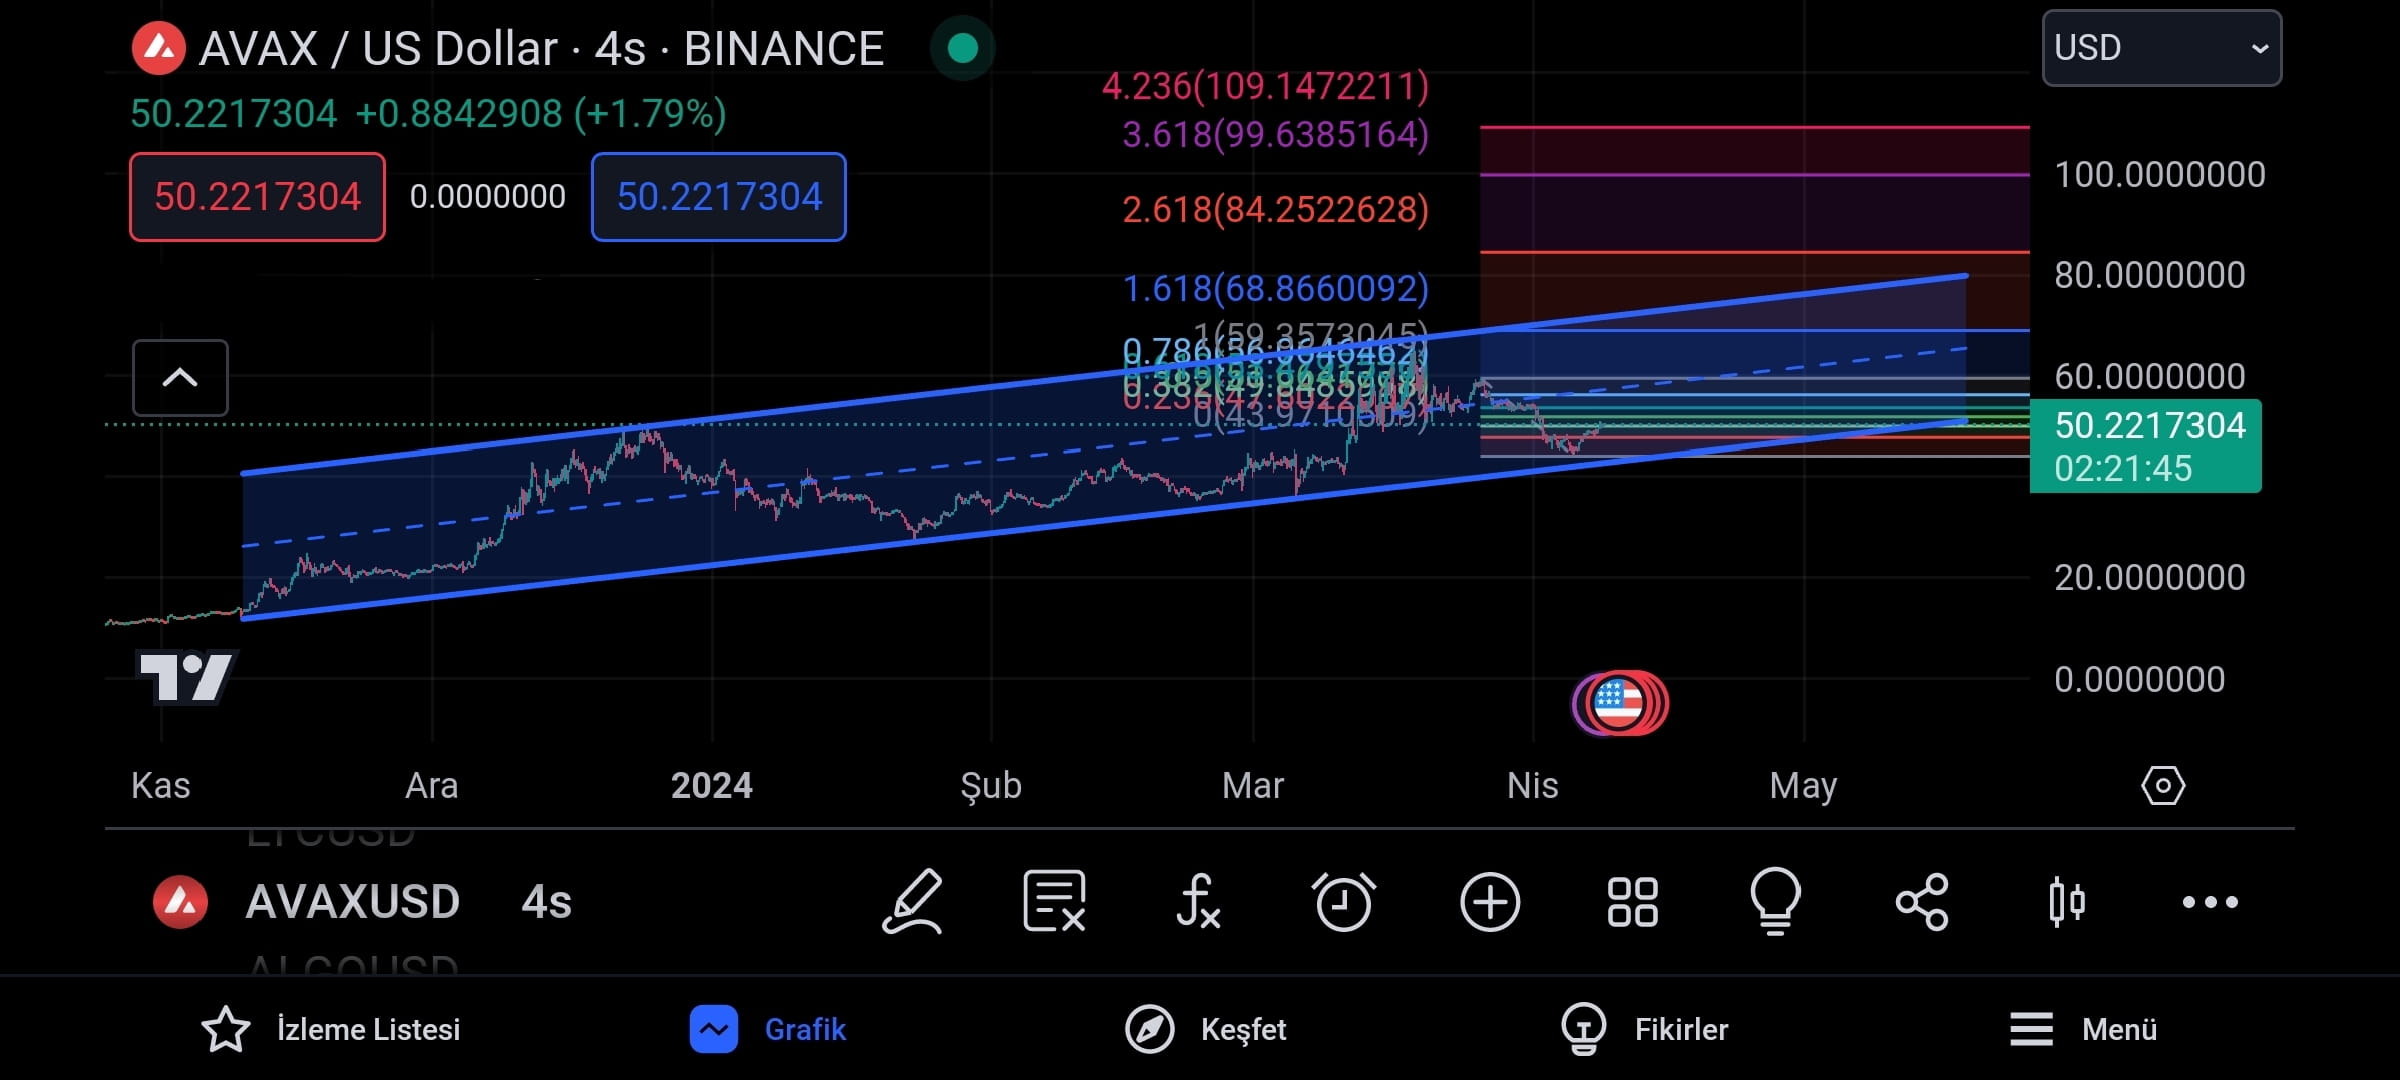Open chart type candlestick icon
This screenshot has height=1080, width=2400.
[x=2066, y=901]
